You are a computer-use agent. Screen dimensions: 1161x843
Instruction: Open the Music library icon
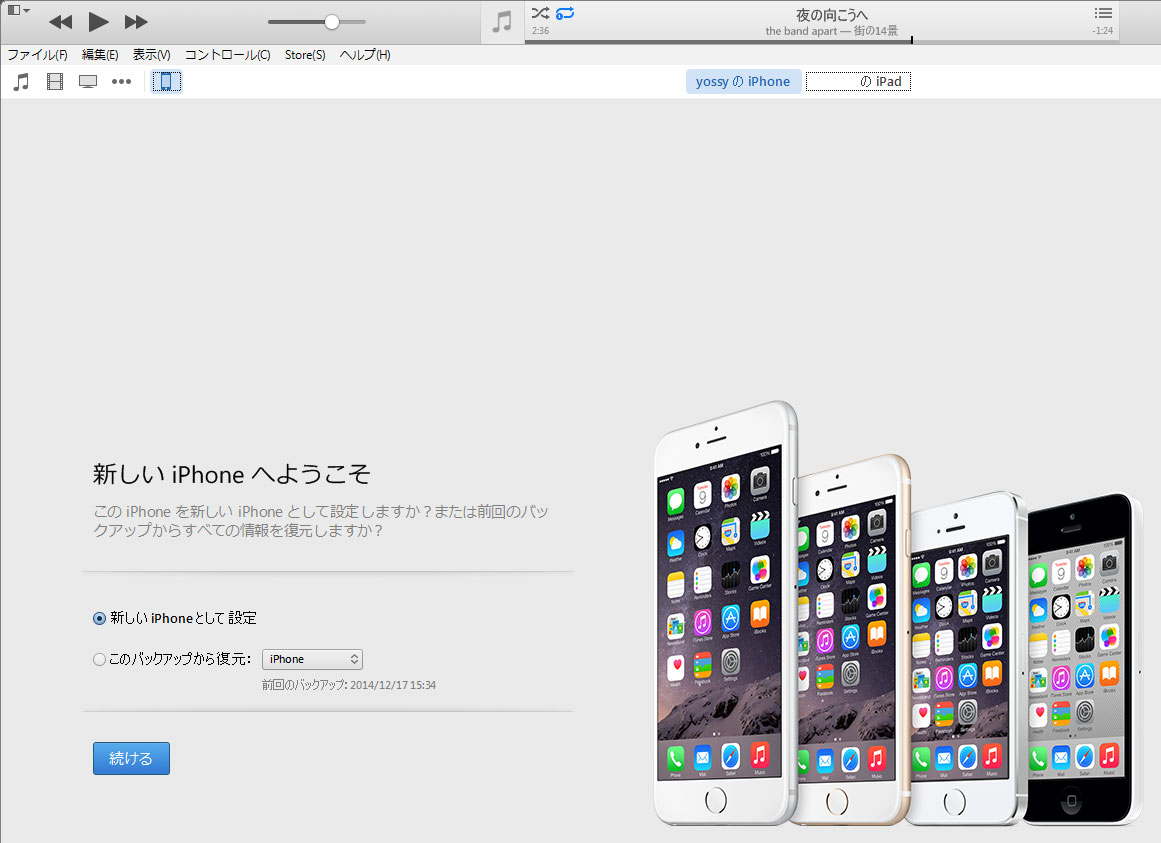coord(21,82)
